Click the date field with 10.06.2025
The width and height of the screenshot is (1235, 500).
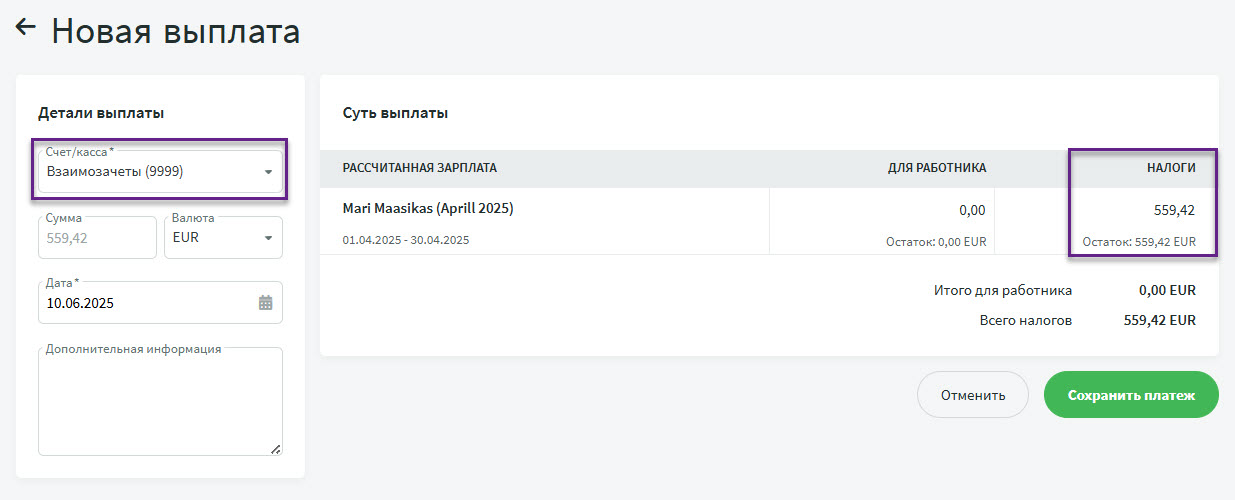tap(160, 302)
